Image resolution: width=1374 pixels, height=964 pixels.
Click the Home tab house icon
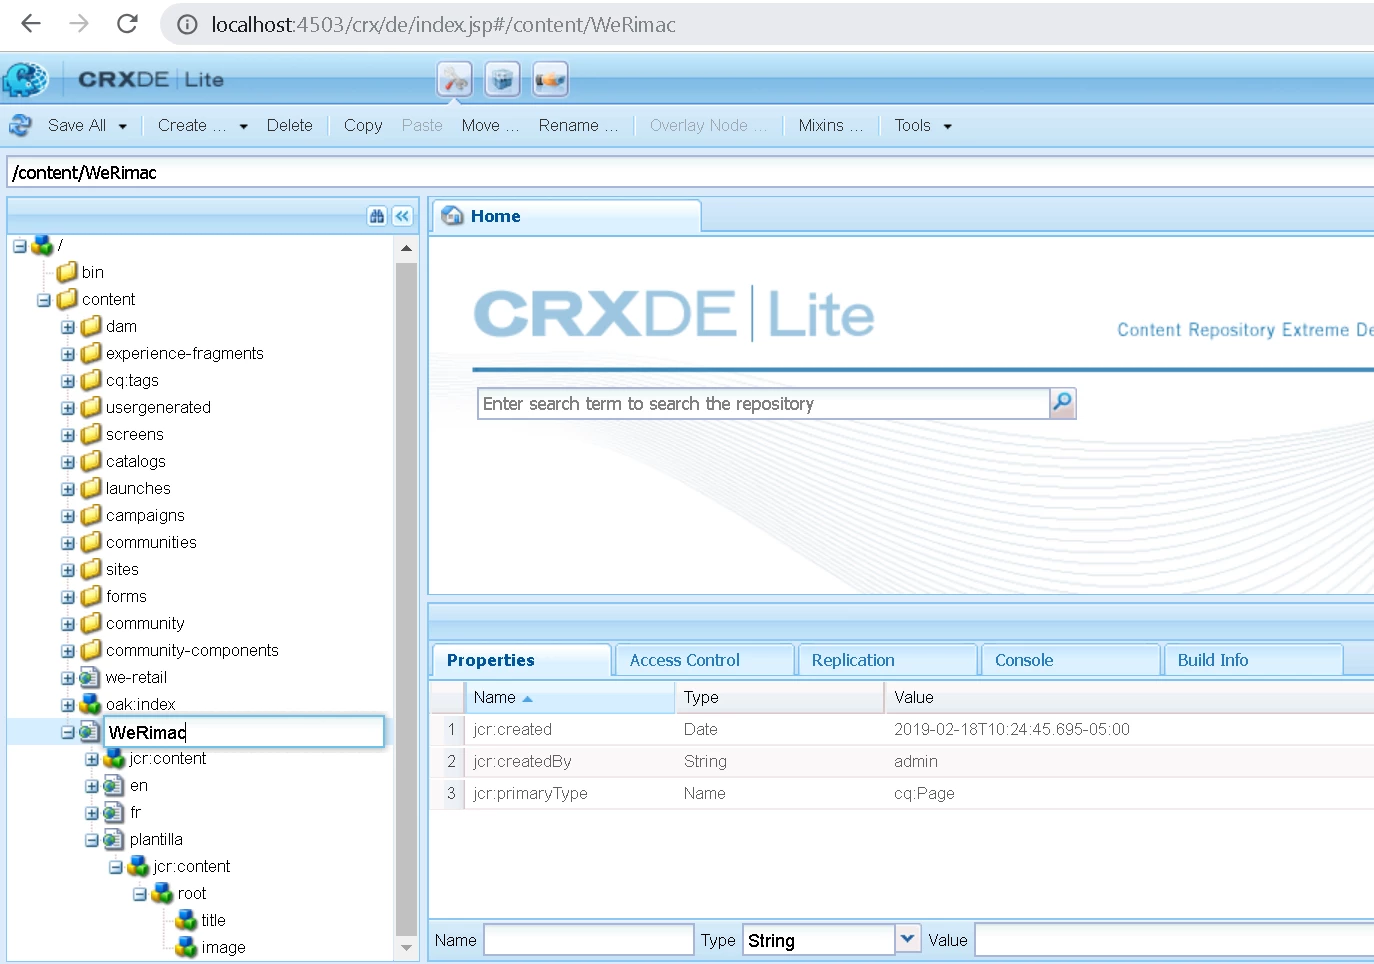click(453, 216)
